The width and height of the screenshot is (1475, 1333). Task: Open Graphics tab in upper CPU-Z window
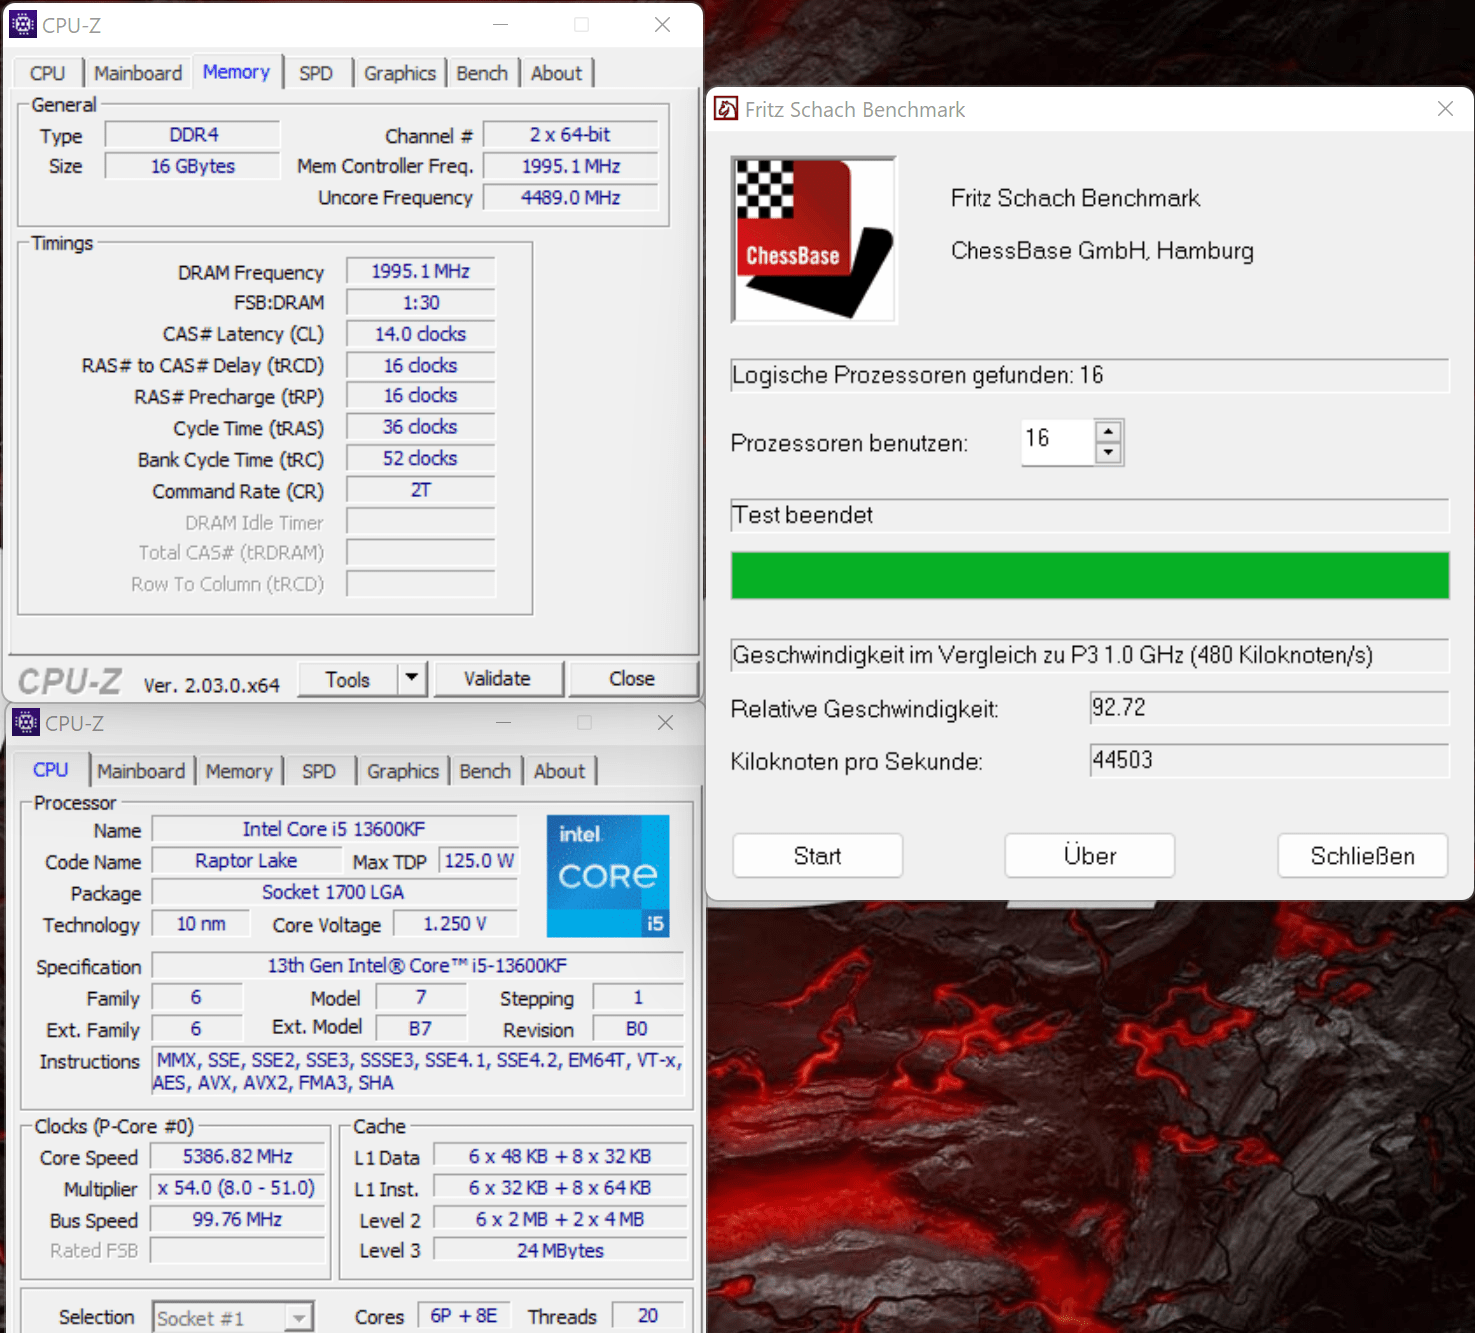pos(400,73)
